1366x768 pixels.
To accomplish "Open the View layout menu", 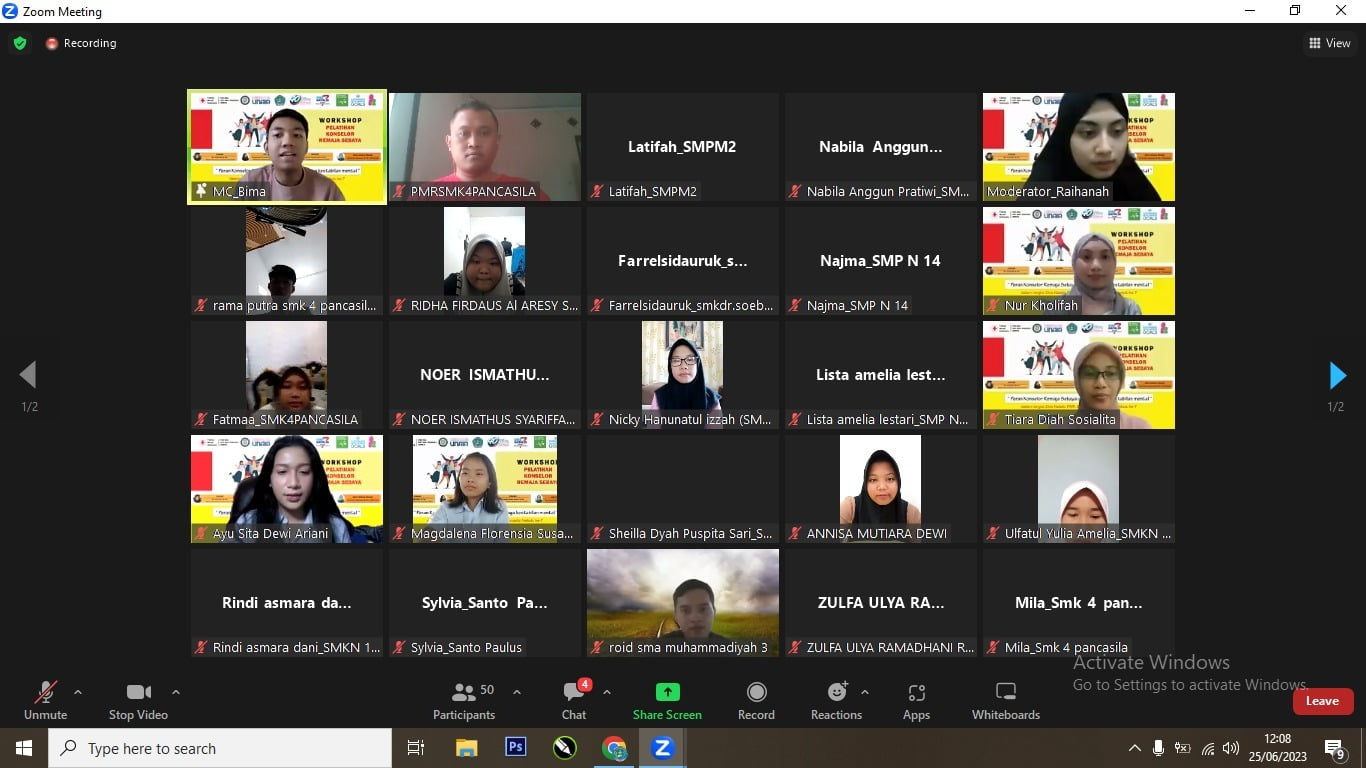I will click(1330, 43).
